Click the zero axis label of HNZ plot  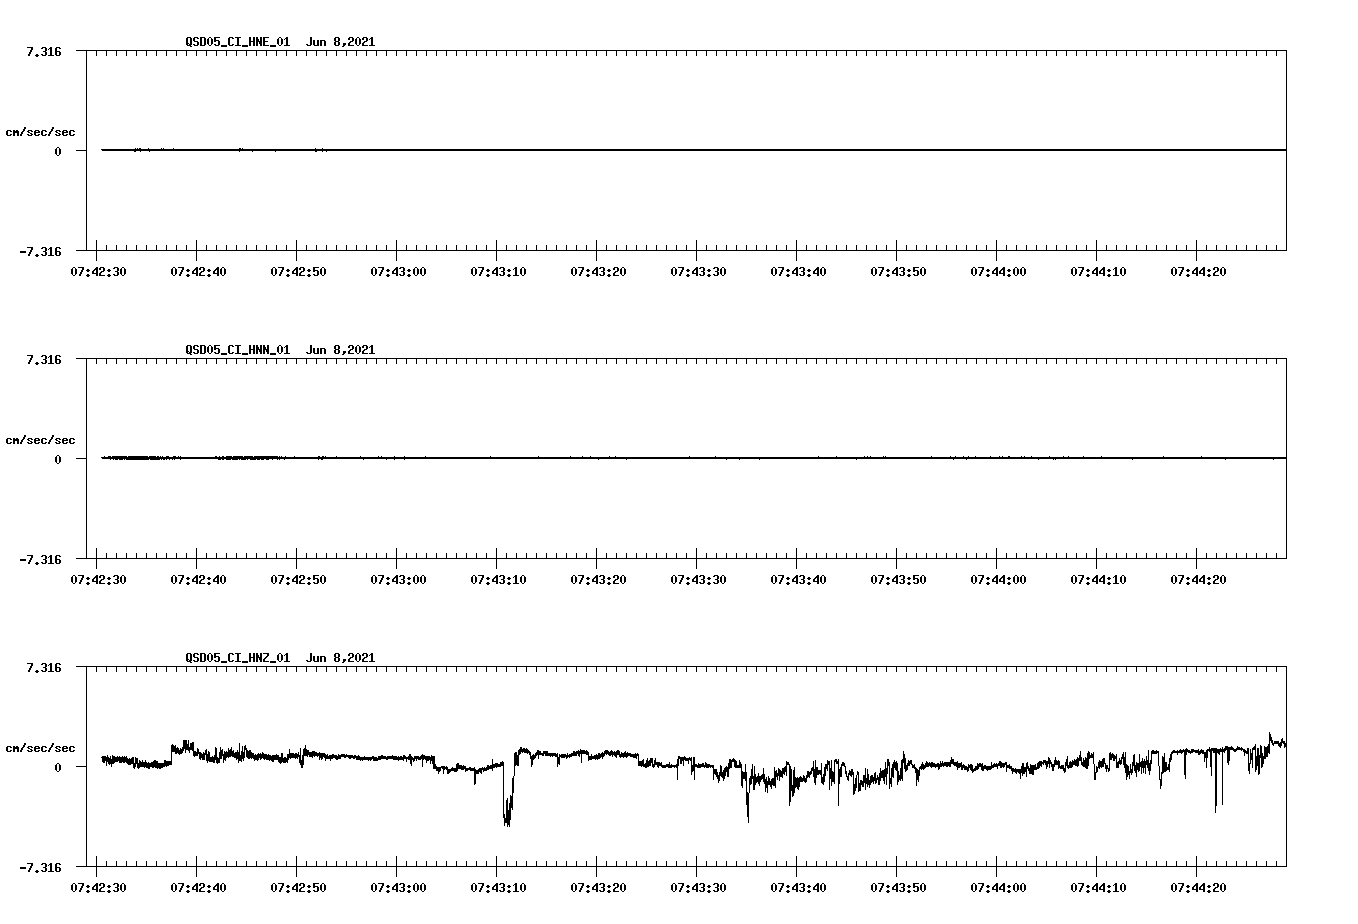58,767
